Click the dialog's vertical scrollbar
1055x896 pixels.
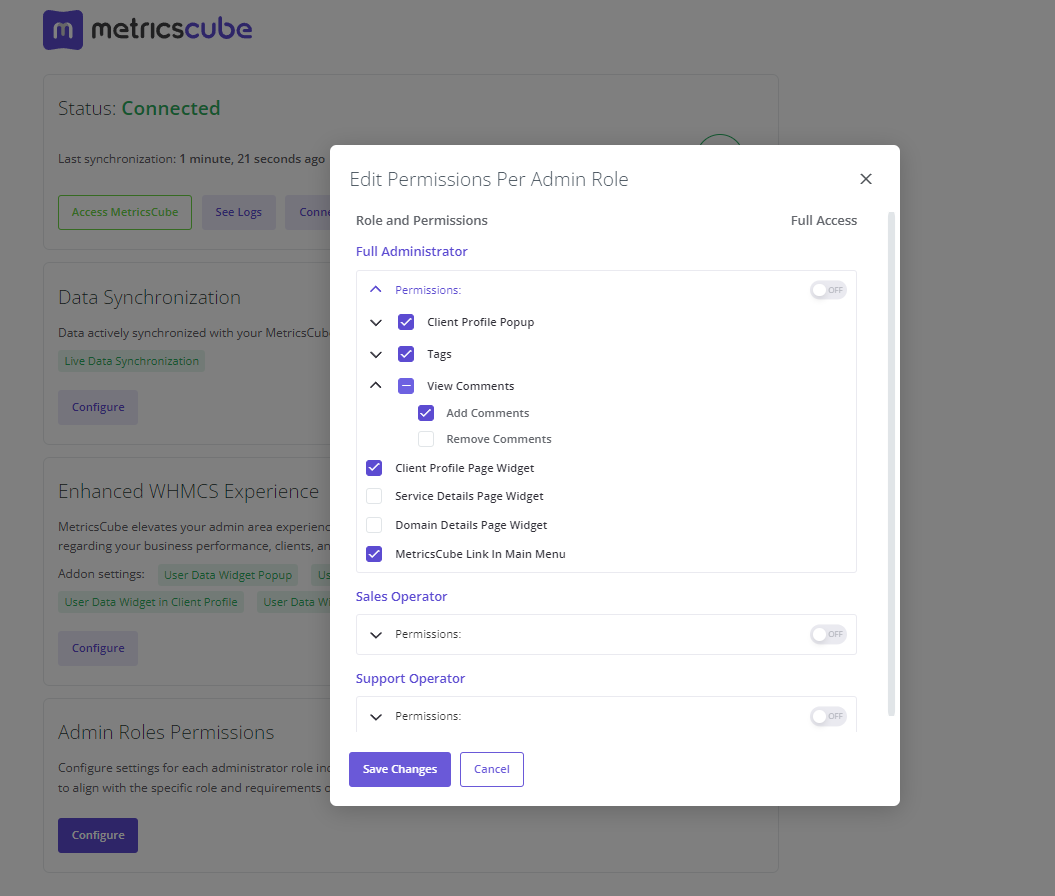892,464
